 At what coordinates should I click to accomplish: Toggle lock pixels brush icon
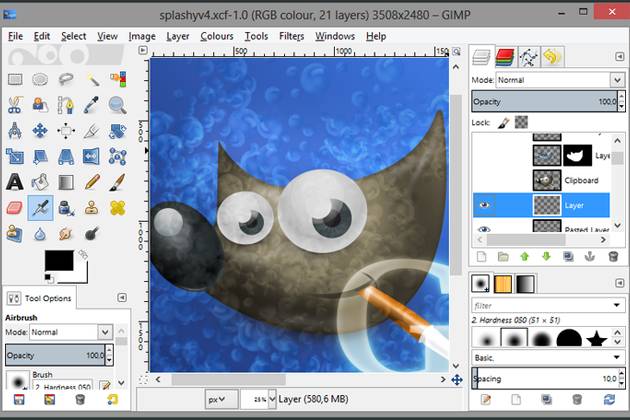pos(503,122)
